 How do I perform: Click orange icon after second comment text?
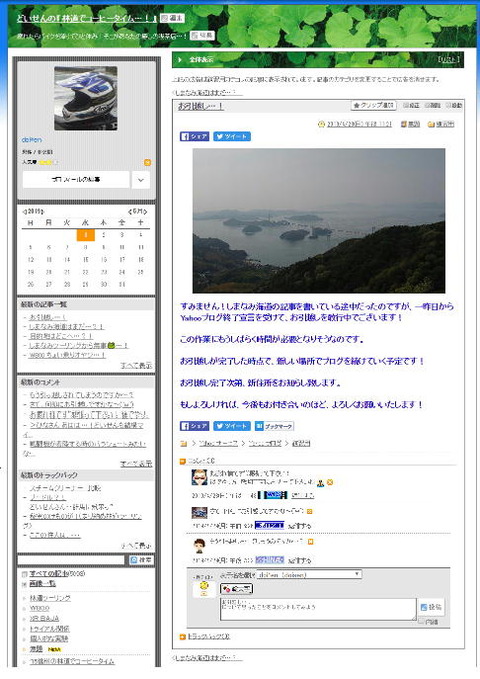(309, 511)
